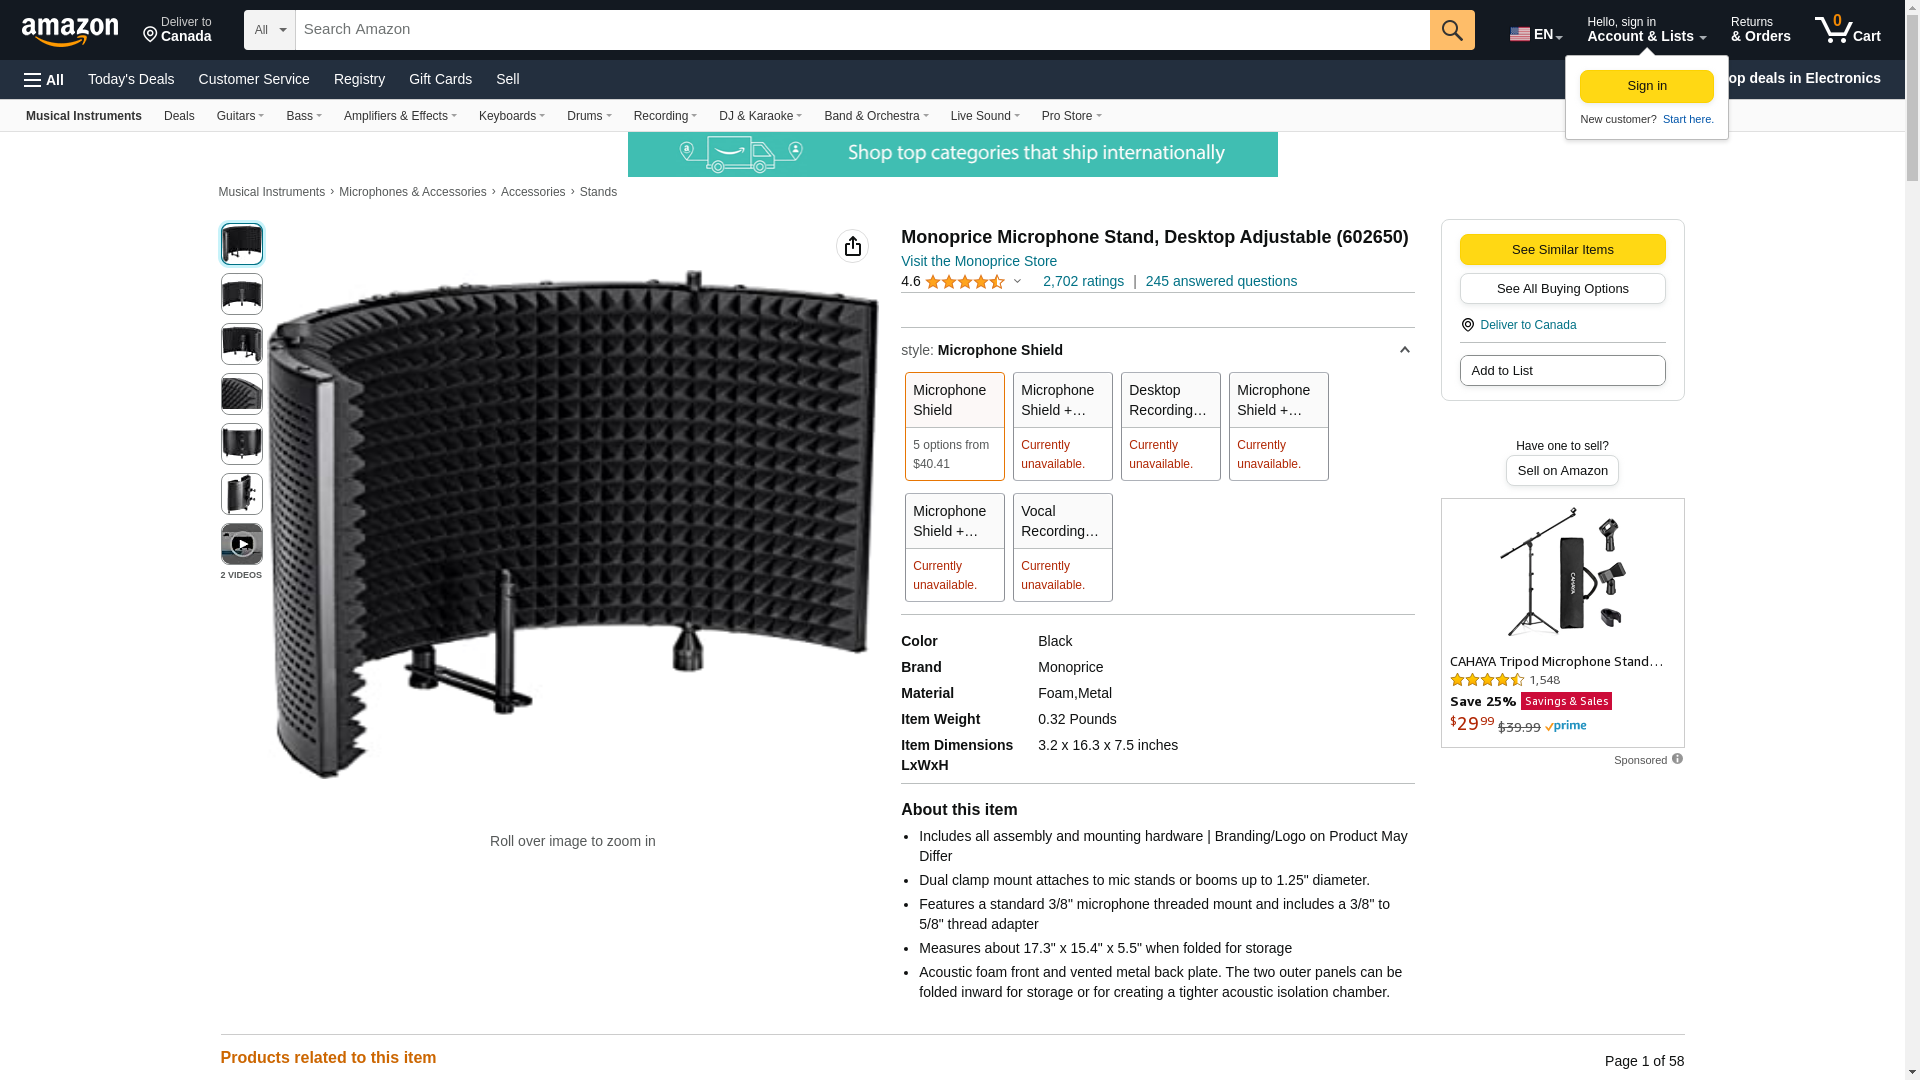This screenshot has width=1920, height=1080.
Task: Open the 2,702 ratings link
Action: click(x=1083, y=282)
